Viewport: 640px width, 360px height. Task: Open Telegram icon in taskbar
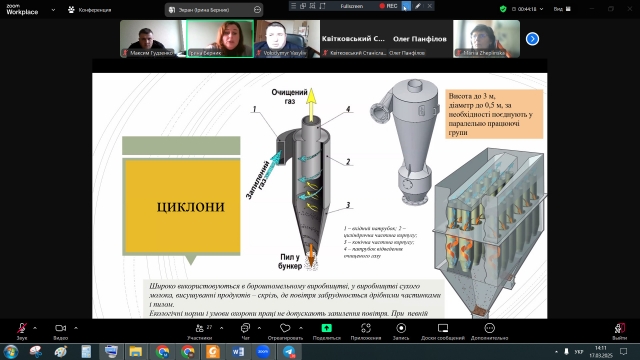pyautogui.click(x=289, y=352)
